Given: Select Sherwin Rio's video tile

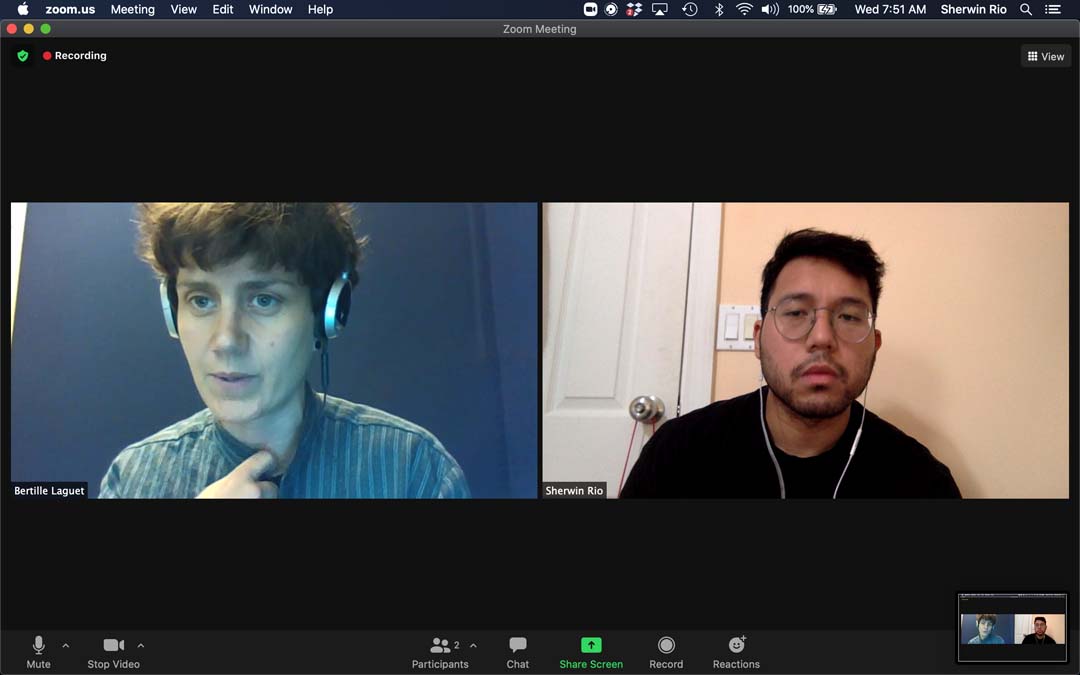Looking at the screenshot, I should (x=806, y=350).
